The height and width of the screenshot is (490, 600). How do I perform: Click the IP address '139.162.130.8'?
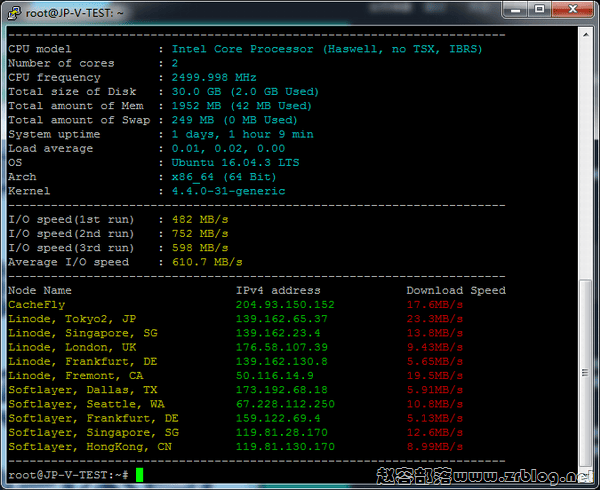point(282,361)
